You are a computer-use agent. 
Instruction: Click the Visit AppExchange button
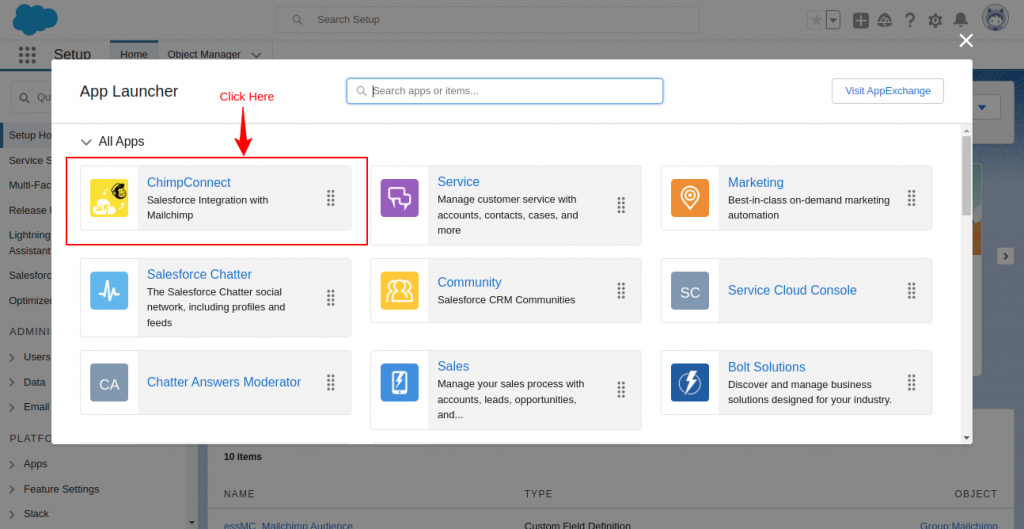[887, 91]
